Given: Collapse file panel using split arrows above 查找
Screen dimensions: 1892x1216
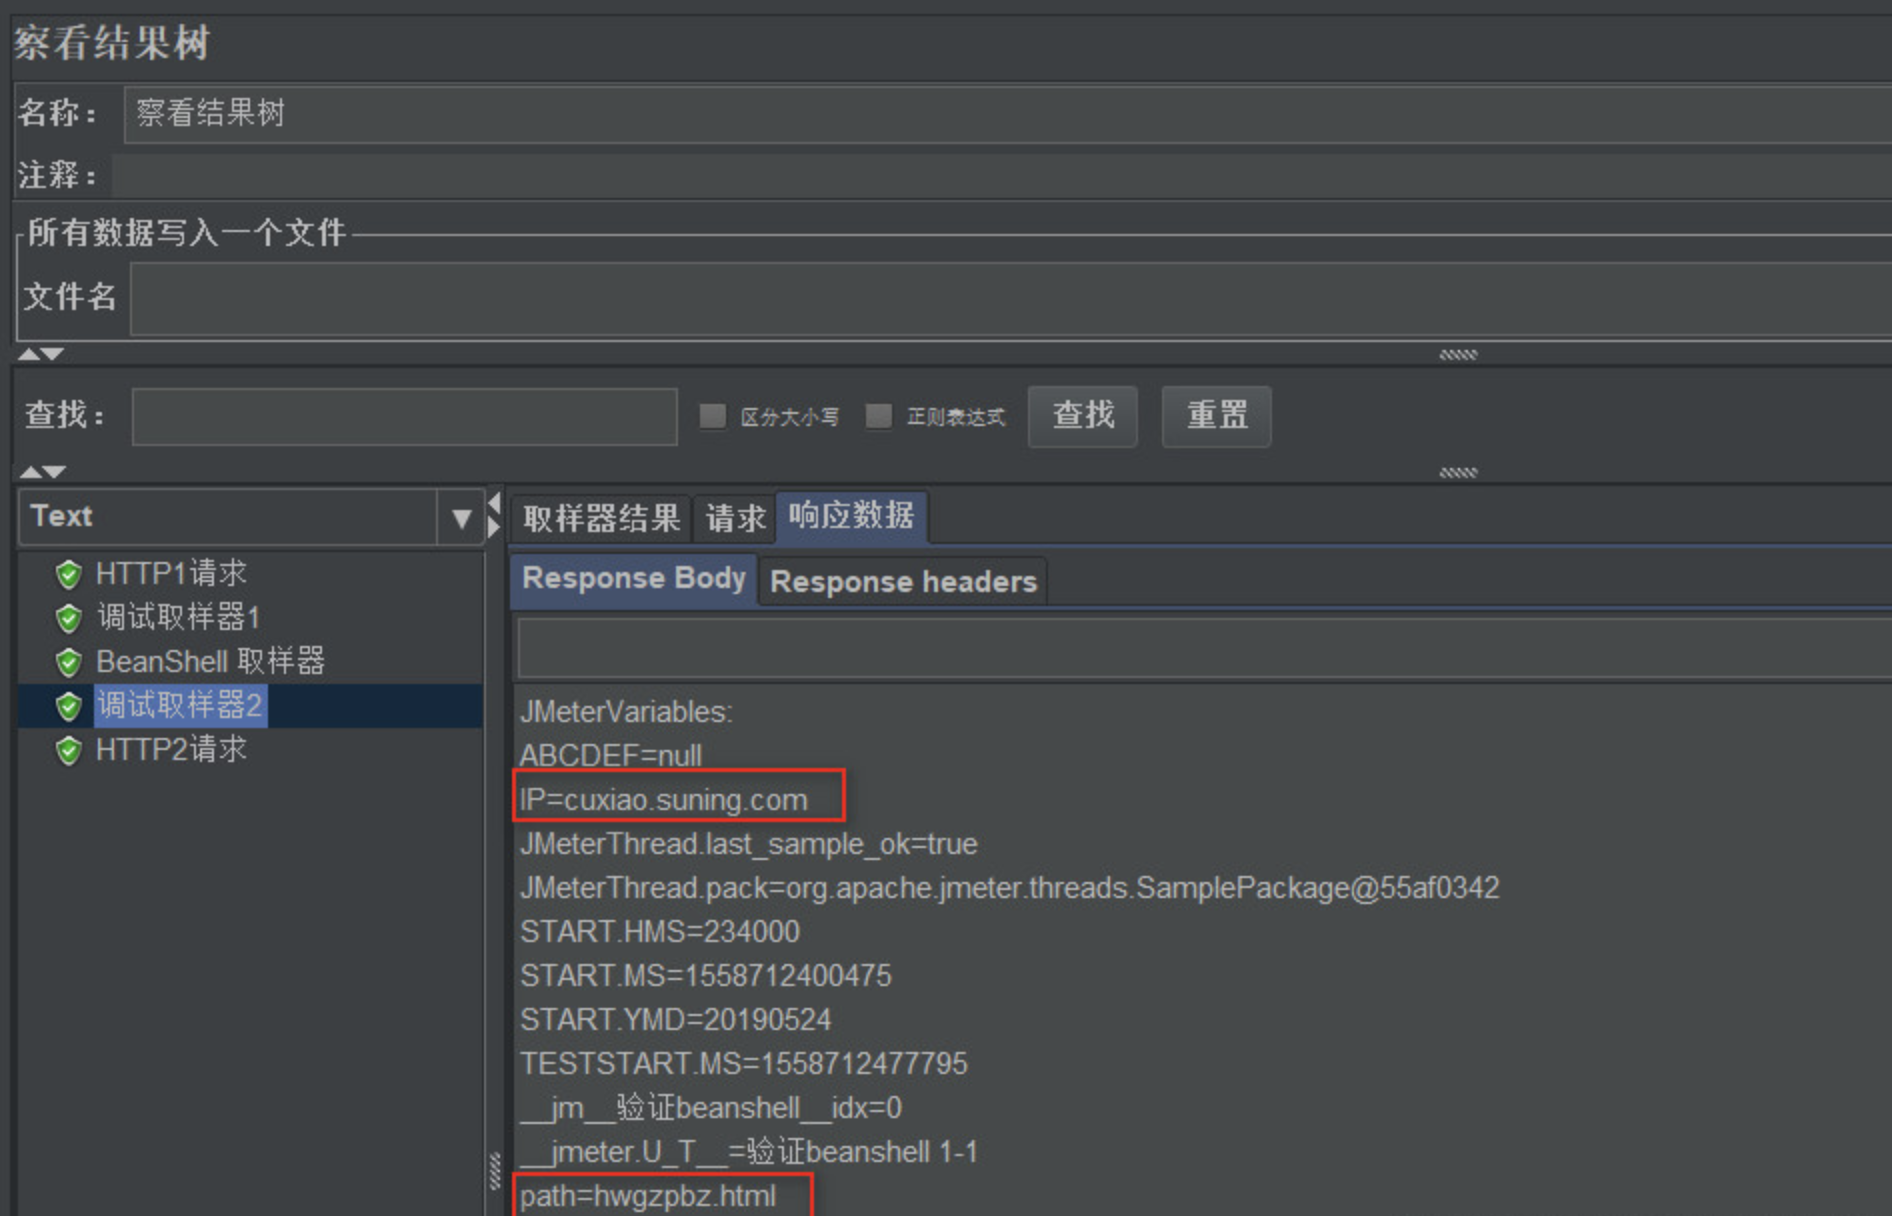Looking at the screenshot, I should click(41, 354).
